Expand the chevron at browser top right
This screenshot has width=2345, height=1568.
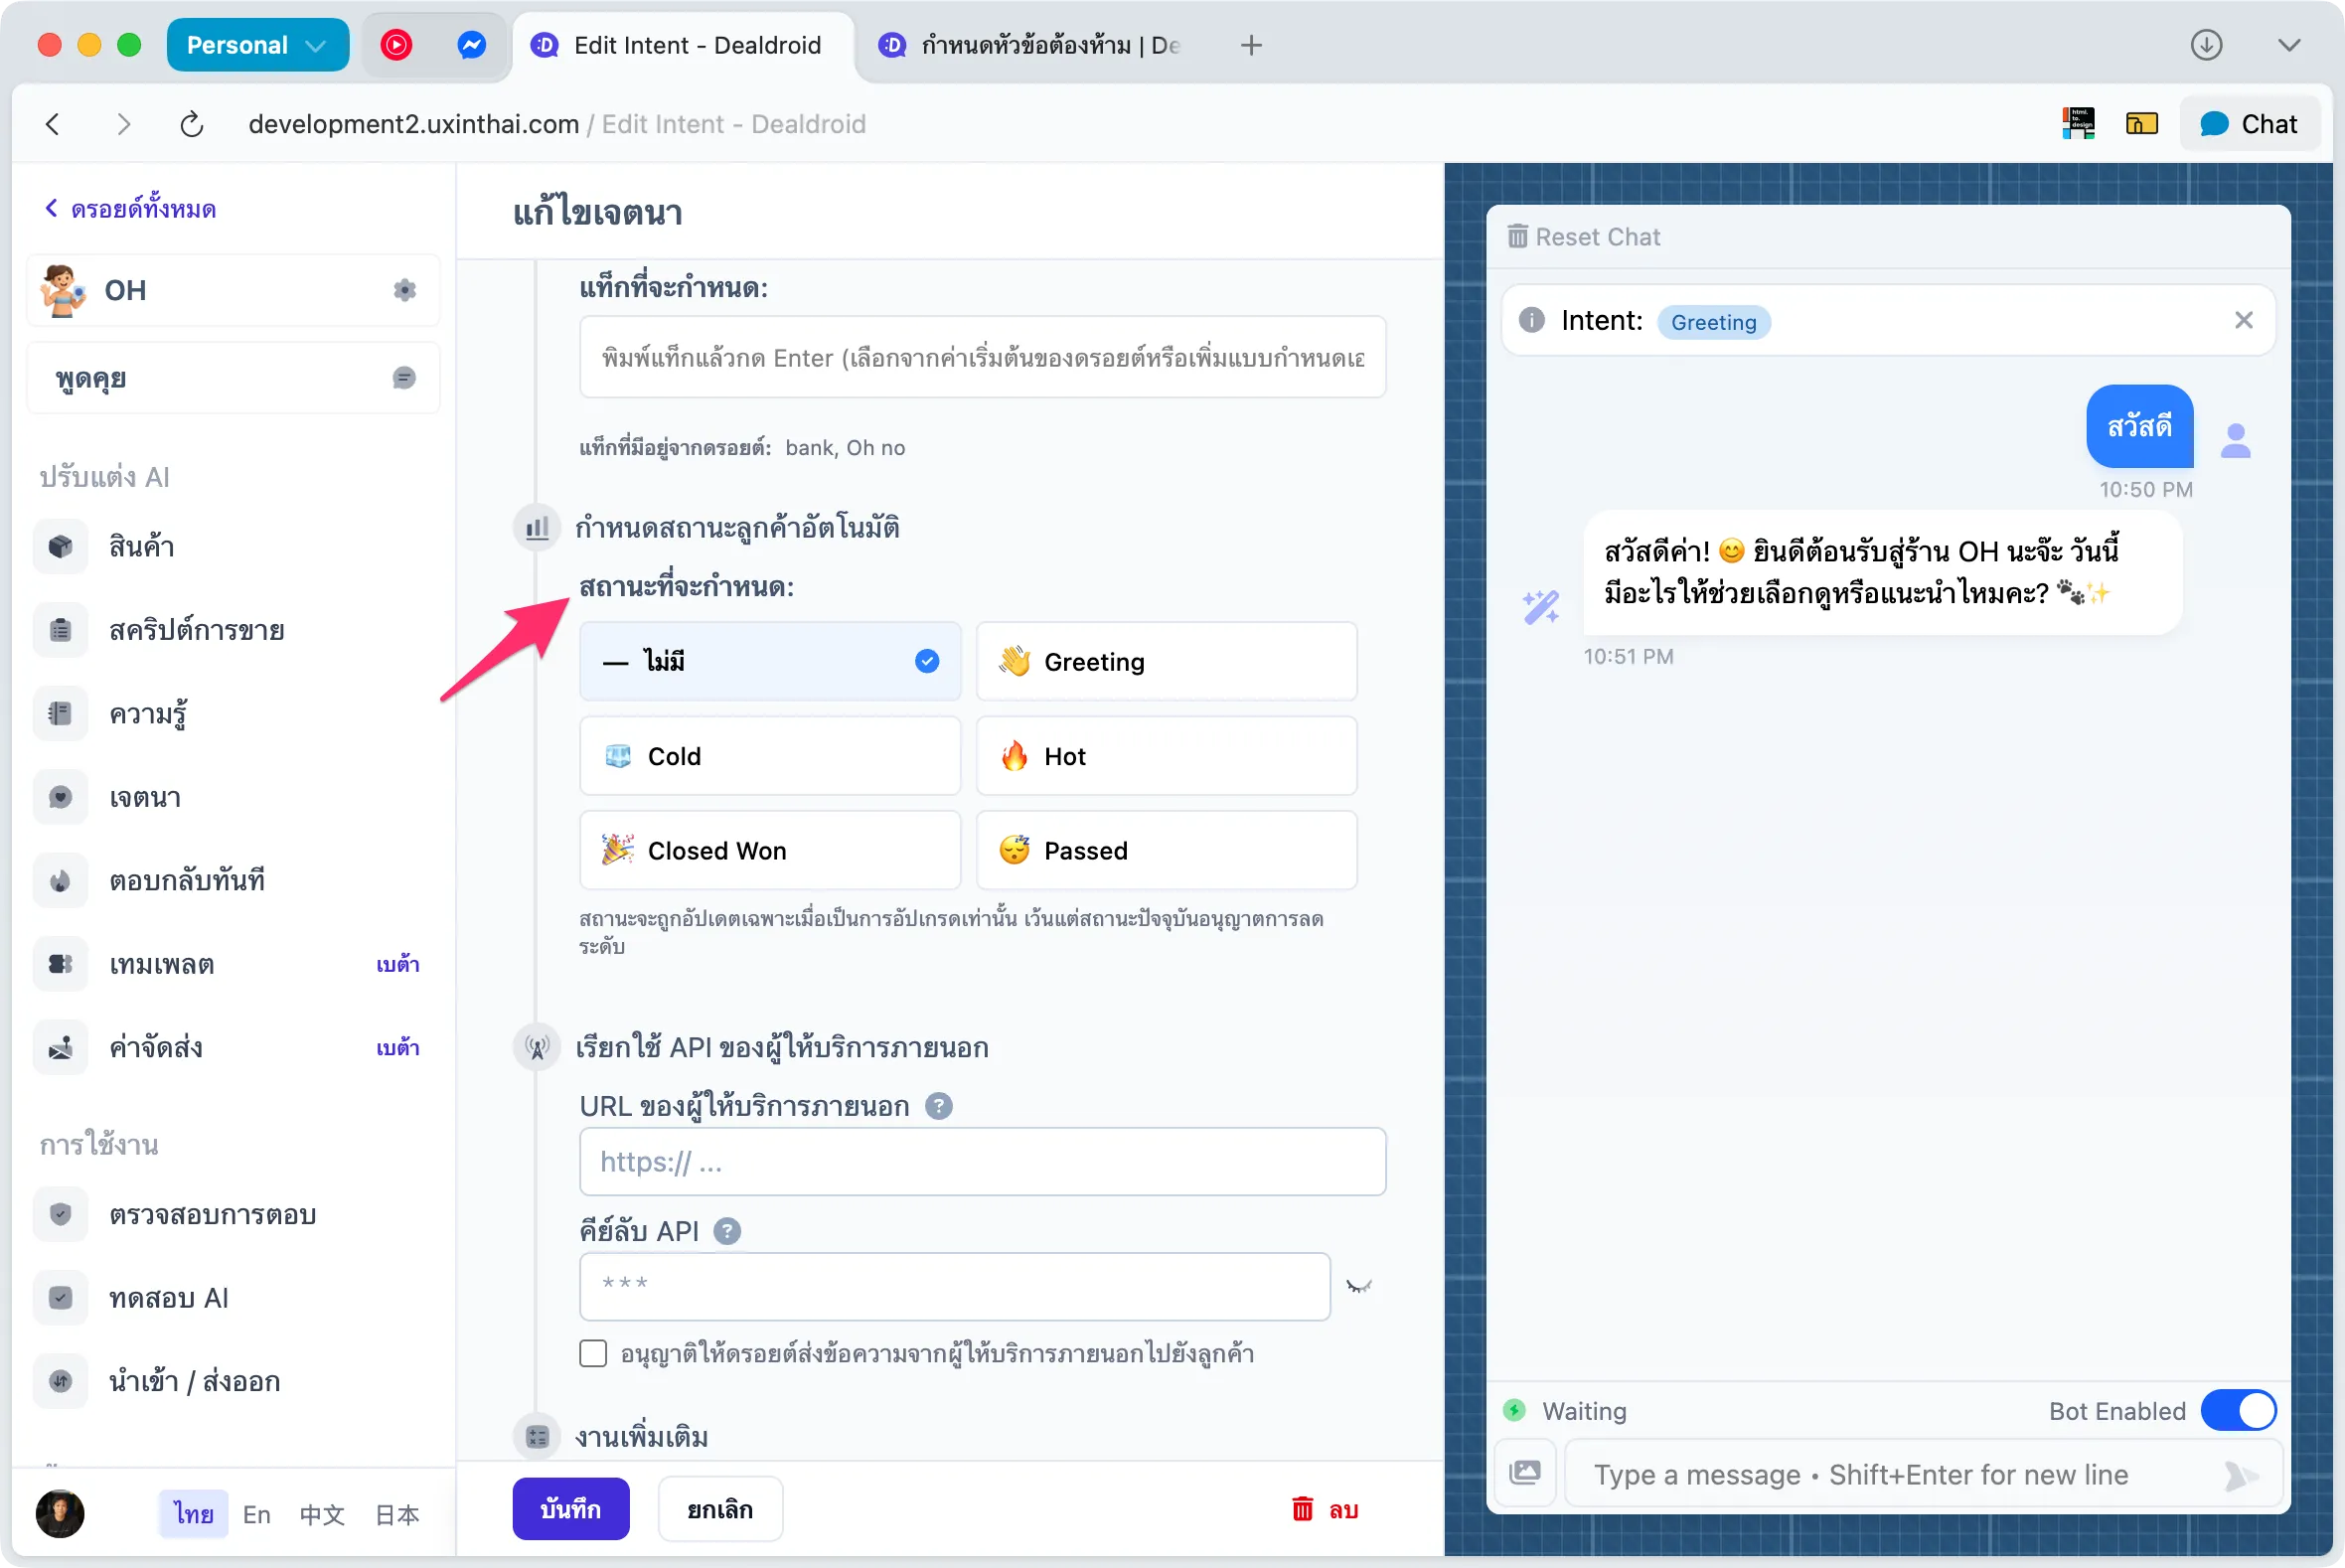[2290, 45]
